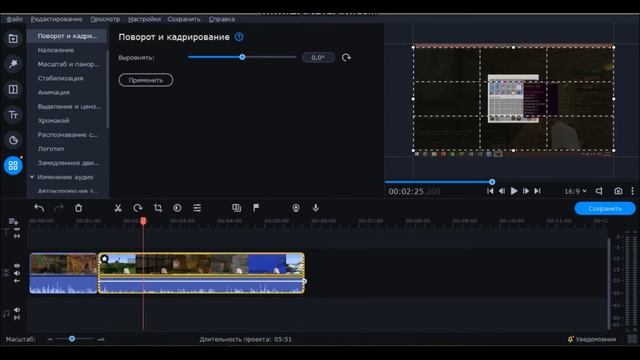The width and height of the screenshot is (640, 360).
Task: Mute the music track speaker icon
Action: [x=17, y=310]
